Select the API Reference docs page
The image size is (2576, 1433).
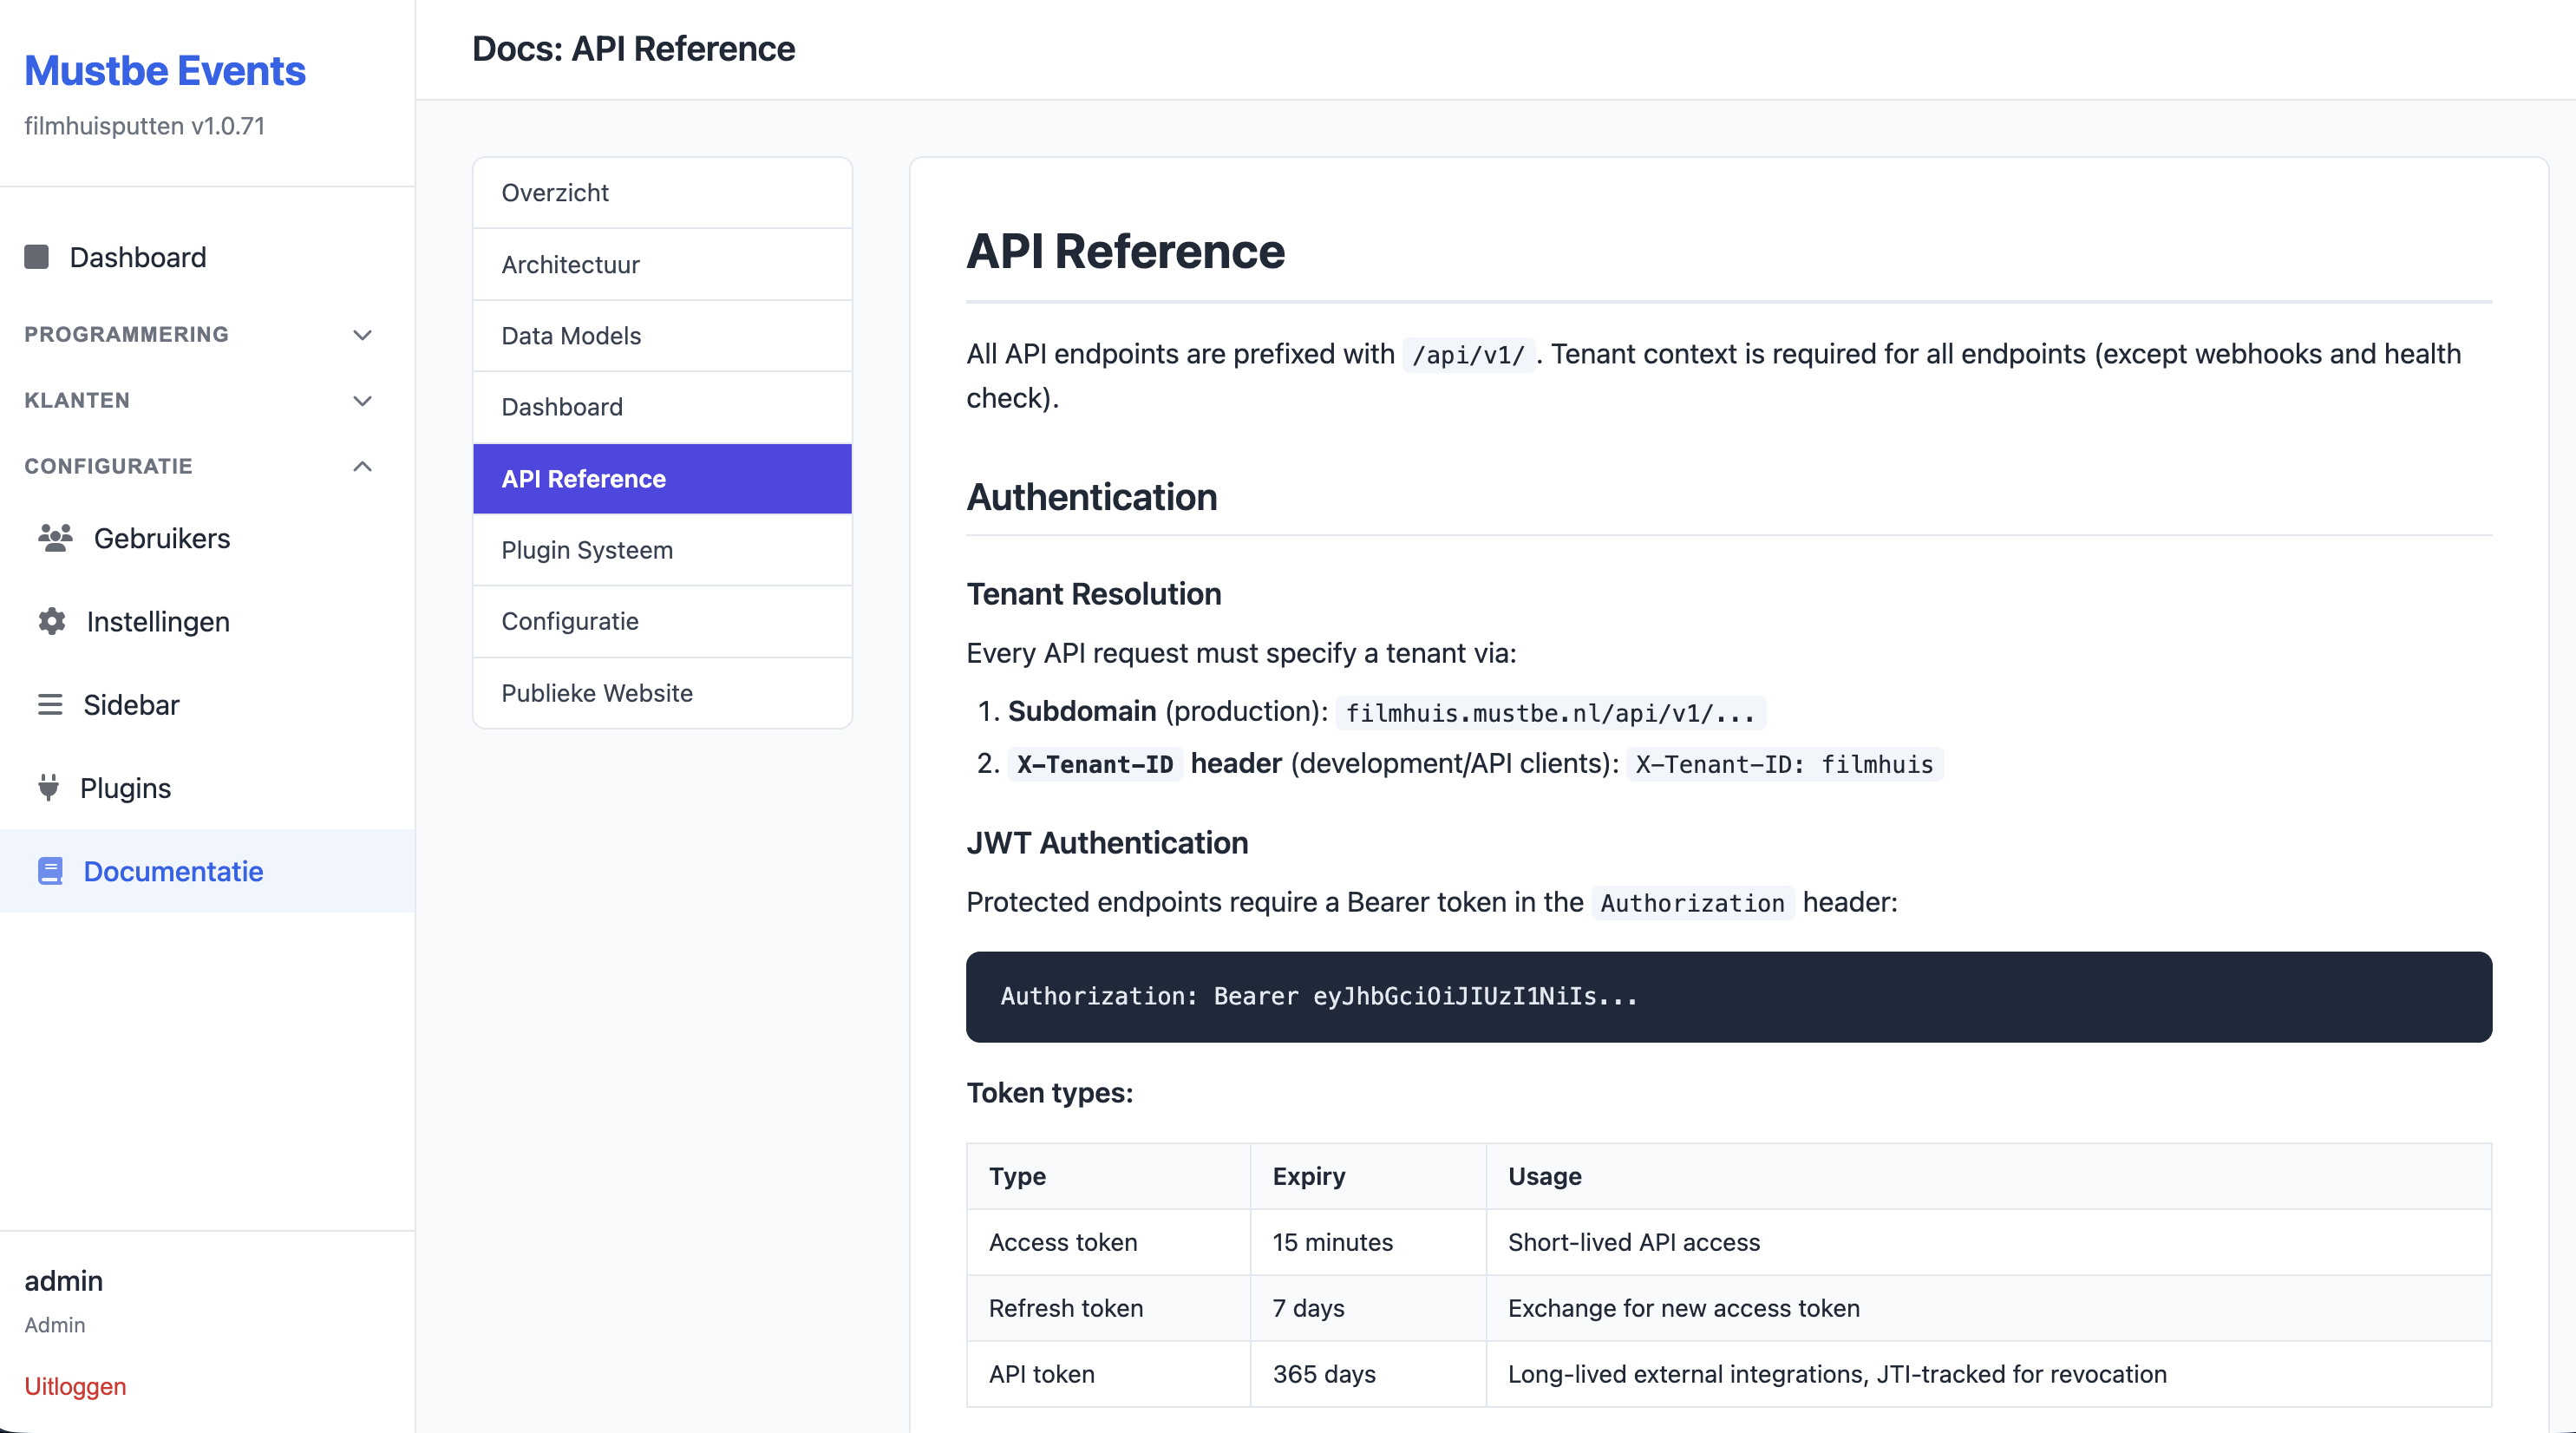point(662,479)
